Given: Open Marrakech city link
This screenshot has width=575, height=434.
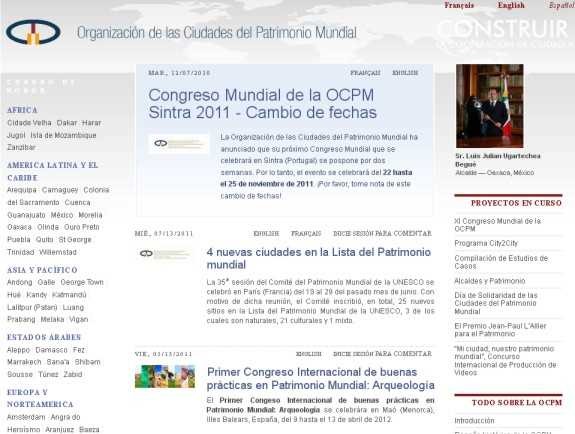Looking at the screenshot, I should (24, 362).
